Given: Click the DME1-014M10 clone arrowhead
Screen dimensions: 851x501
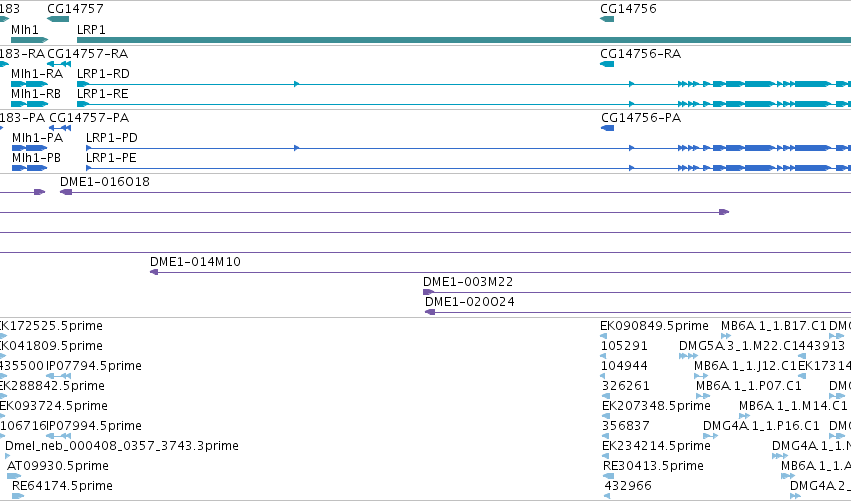Looking at the screenshot, I should [x=154, y=272].
